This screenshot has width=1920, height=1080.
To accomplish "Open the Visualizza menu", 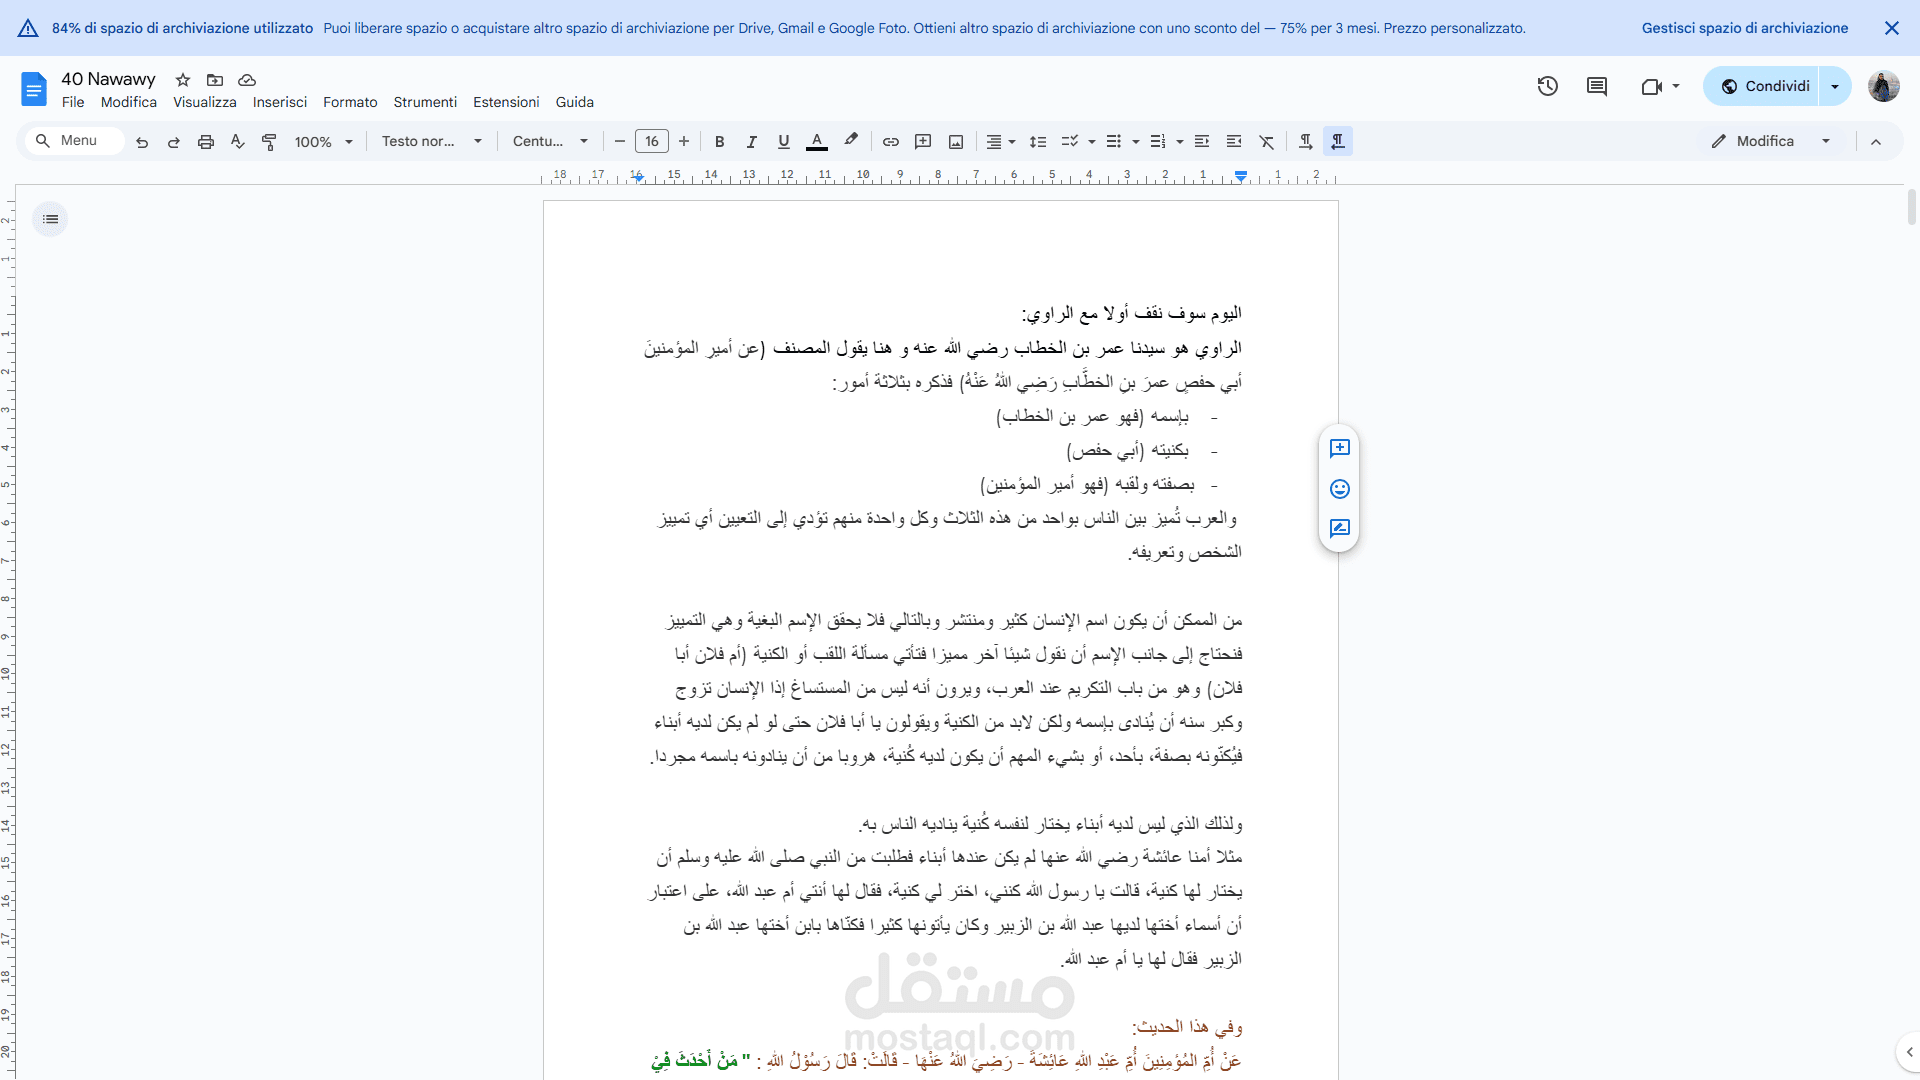I will (205, 102).
